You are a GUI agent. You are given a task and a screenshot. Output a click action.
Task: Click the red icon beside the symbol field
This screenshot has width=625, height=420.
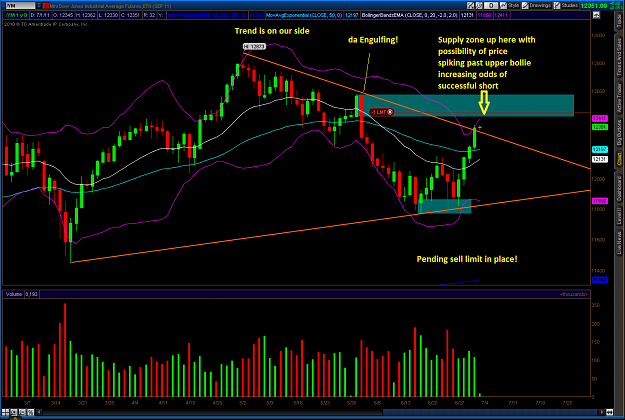46,6
